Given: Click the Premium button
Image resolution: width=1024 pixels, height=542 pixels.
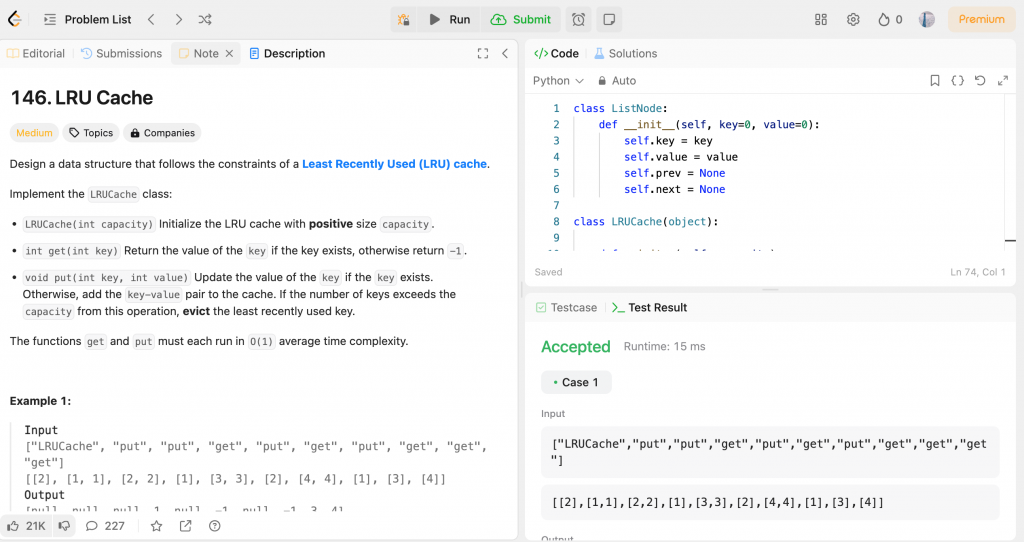Looking at the screenshot, I should pyautogui.click(x=981, y=19).
